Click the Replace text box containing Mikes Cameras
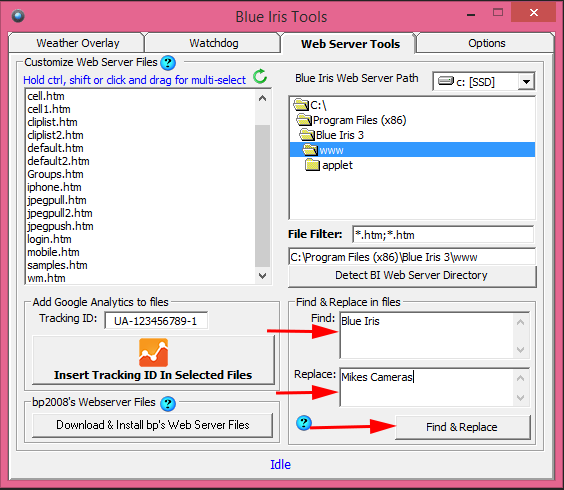564x490 pixels. point(427,387)
